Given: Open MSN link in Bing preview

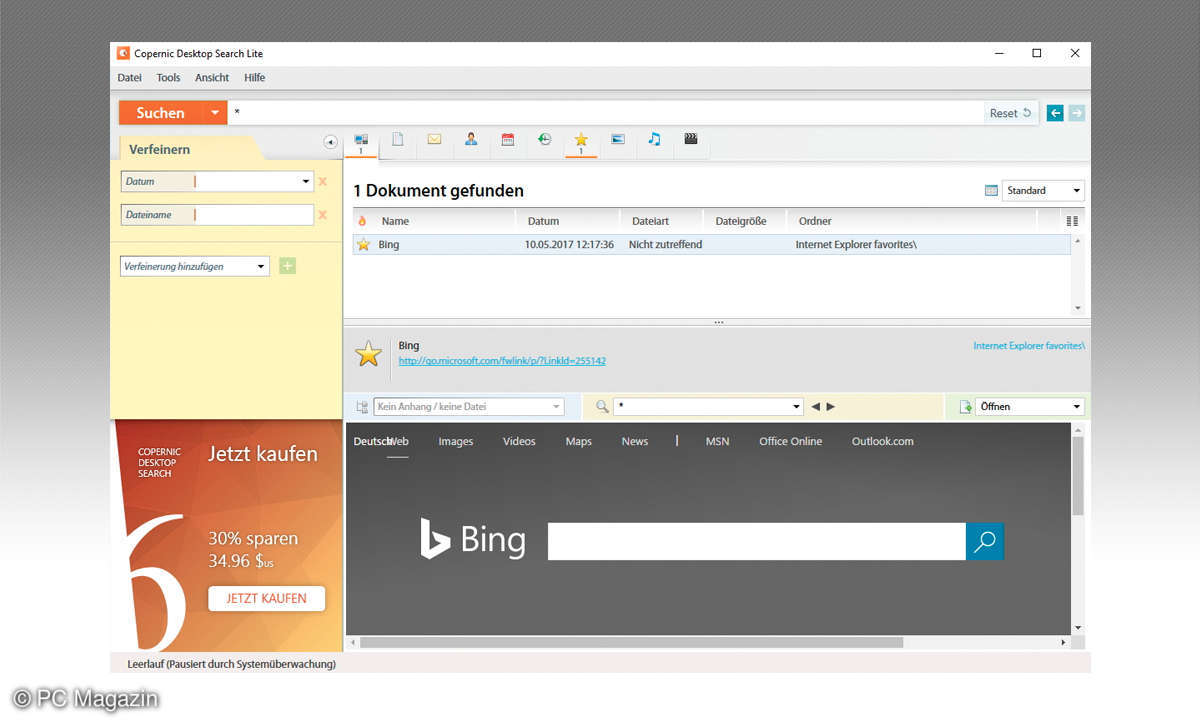Looking at the screenshot, I should 717,441.
